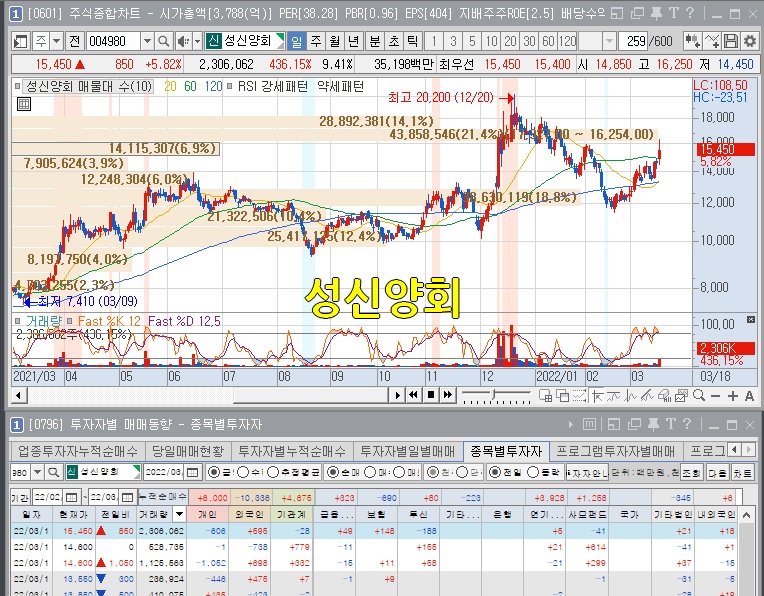Screen dimensions: 764x596
Task: Click the m memo icon in investor window title bar
Action: coord(589,424)
